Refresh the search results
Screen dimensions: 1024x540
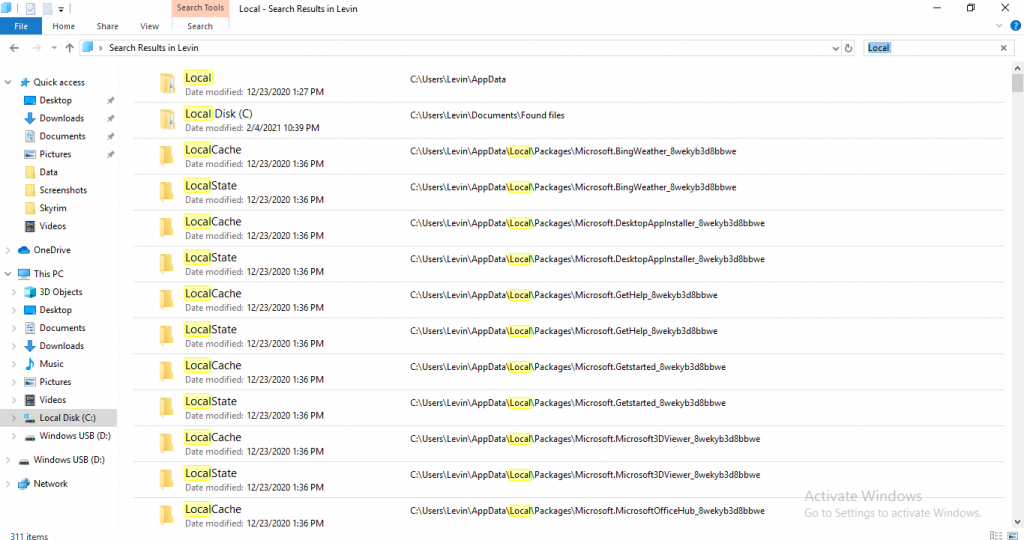click(x=848, y=48)
